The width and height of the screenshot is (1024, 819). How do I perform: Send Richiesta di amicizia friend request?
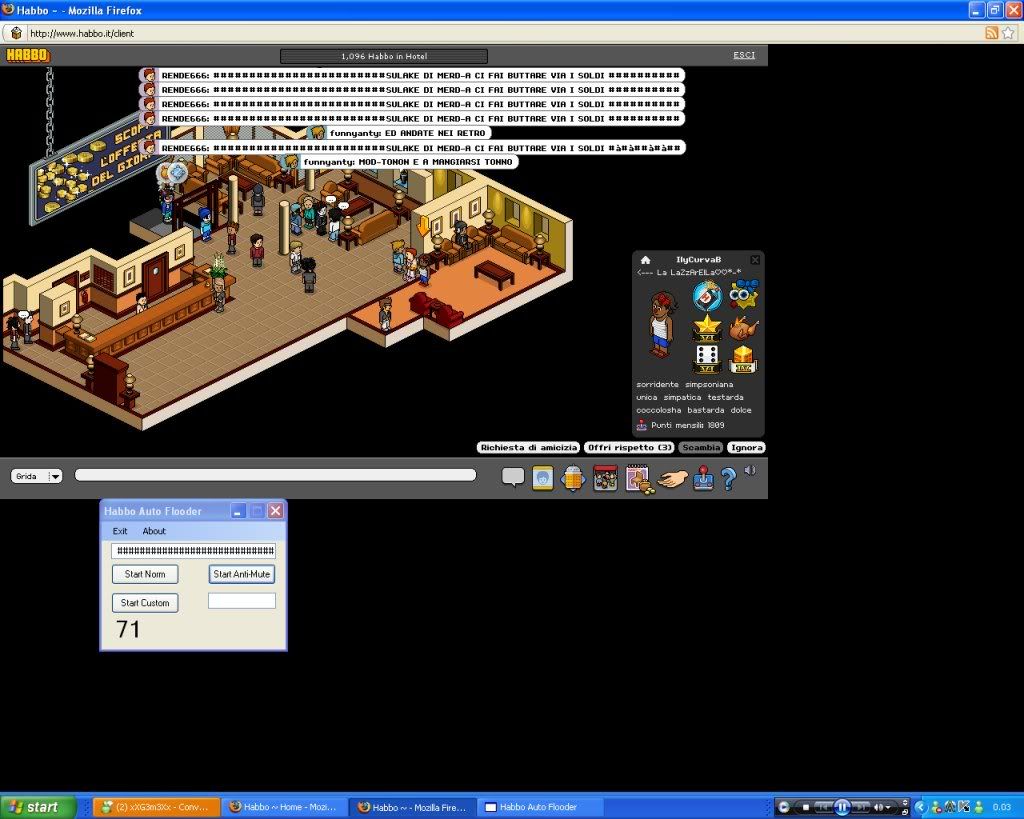tap(529, 447)
